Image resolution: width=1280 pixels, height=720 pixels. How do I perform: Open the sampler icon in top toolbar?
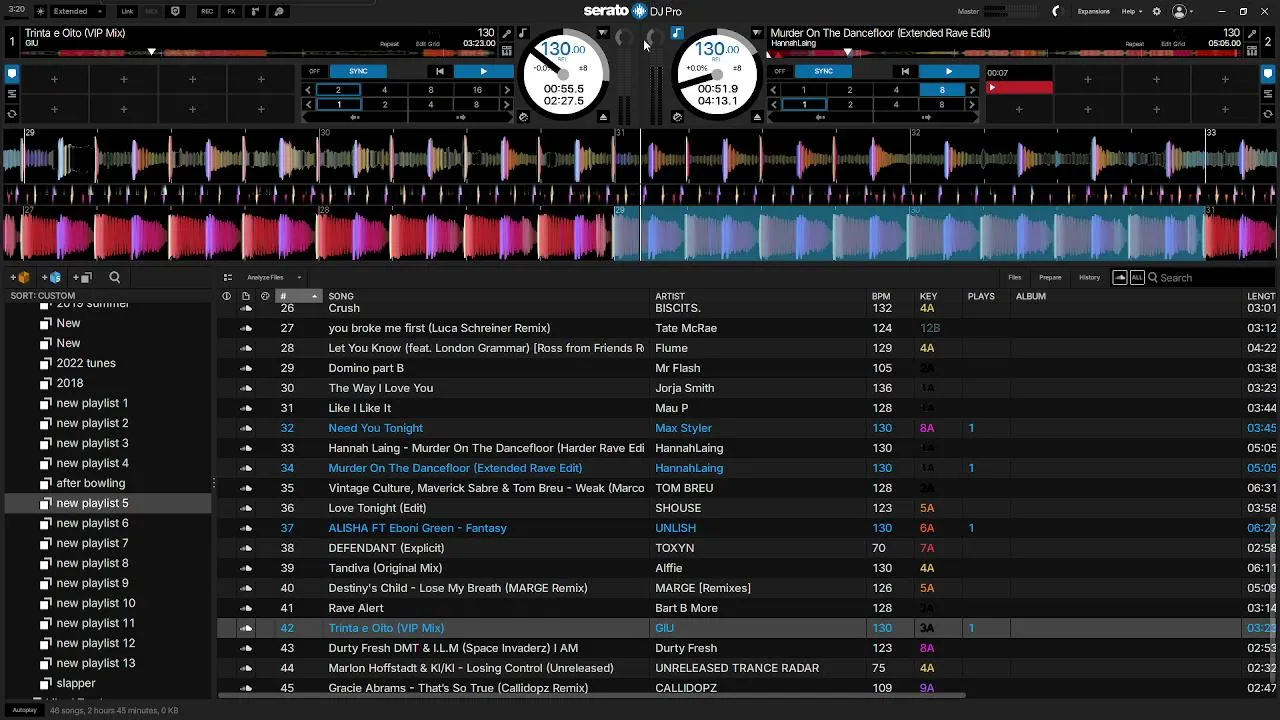pyautogui.click(x=279, y=11)
